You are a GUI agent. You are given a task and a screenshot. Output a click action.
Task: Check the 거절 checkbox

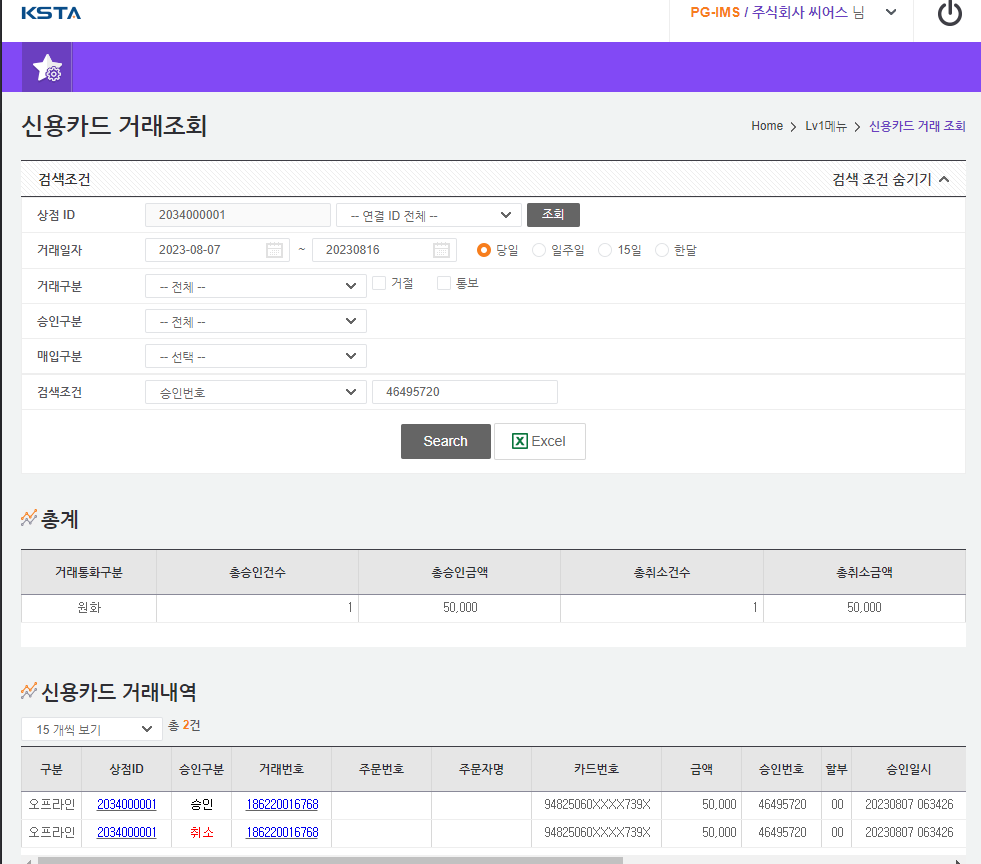click(x=379, y=283)
